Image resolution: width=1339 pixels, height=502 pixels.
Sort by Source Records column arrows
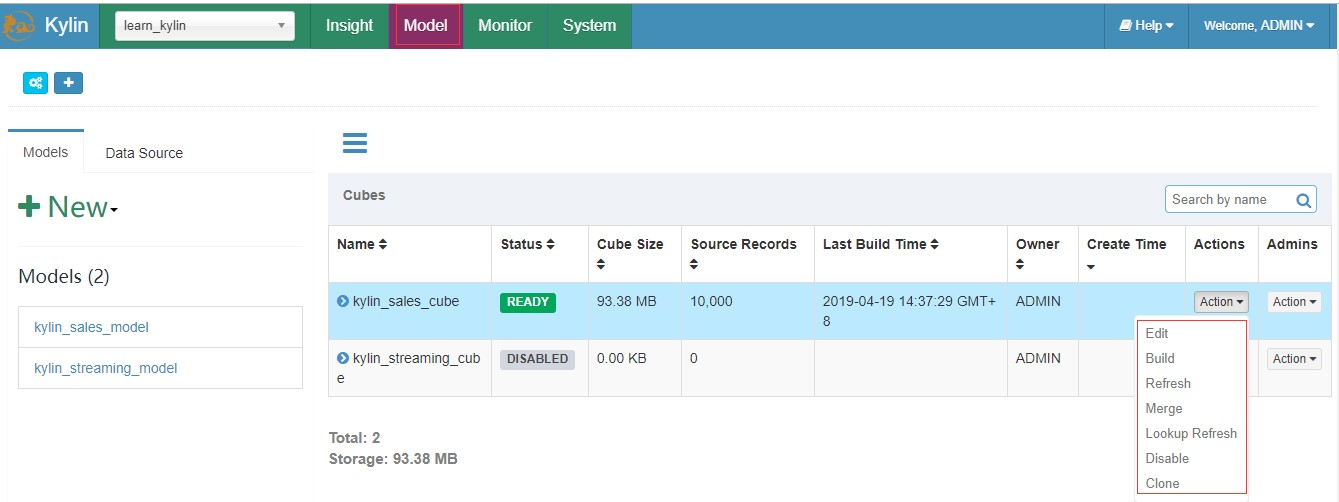click(x=694, y=265)
